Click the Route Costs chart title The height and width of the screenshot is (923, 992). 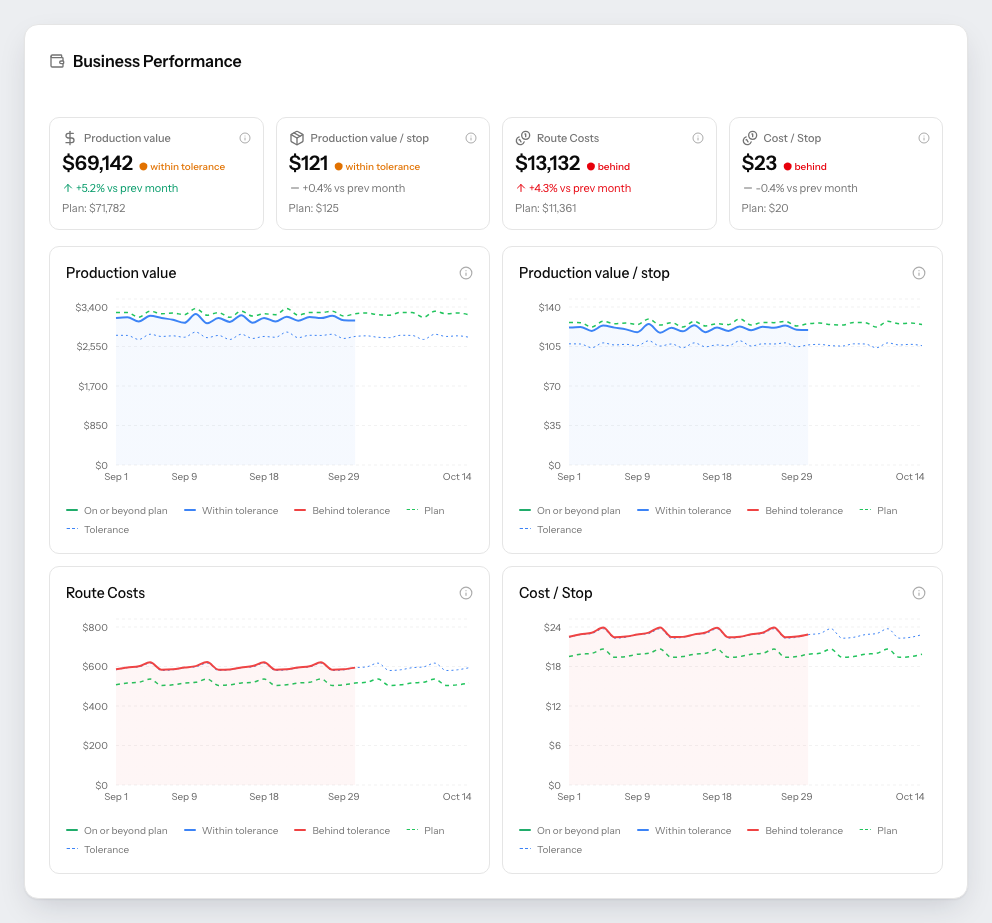106,593
